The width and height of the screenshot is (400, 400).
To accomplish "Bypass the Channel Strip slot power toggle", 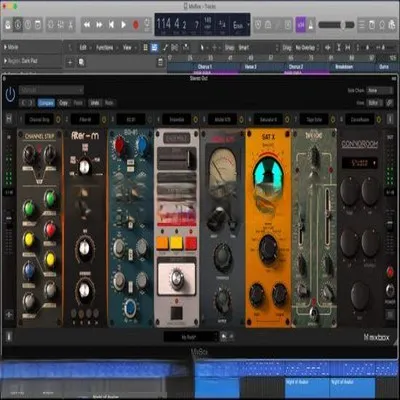I will click(58, 119).
